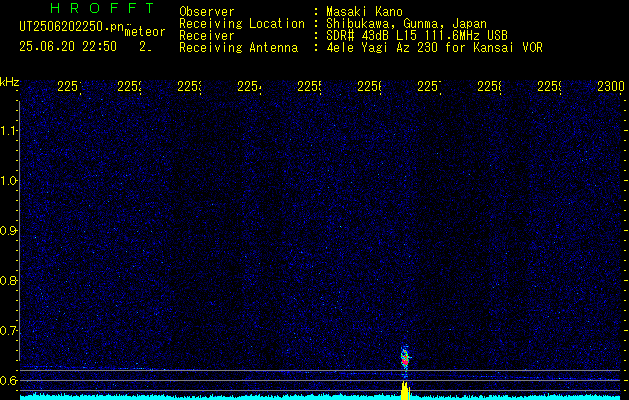Click the red-green meteor echo in the spectrogram
This screenshot has width=629, height=400.
pyautogui.click(x=405, y=357)
